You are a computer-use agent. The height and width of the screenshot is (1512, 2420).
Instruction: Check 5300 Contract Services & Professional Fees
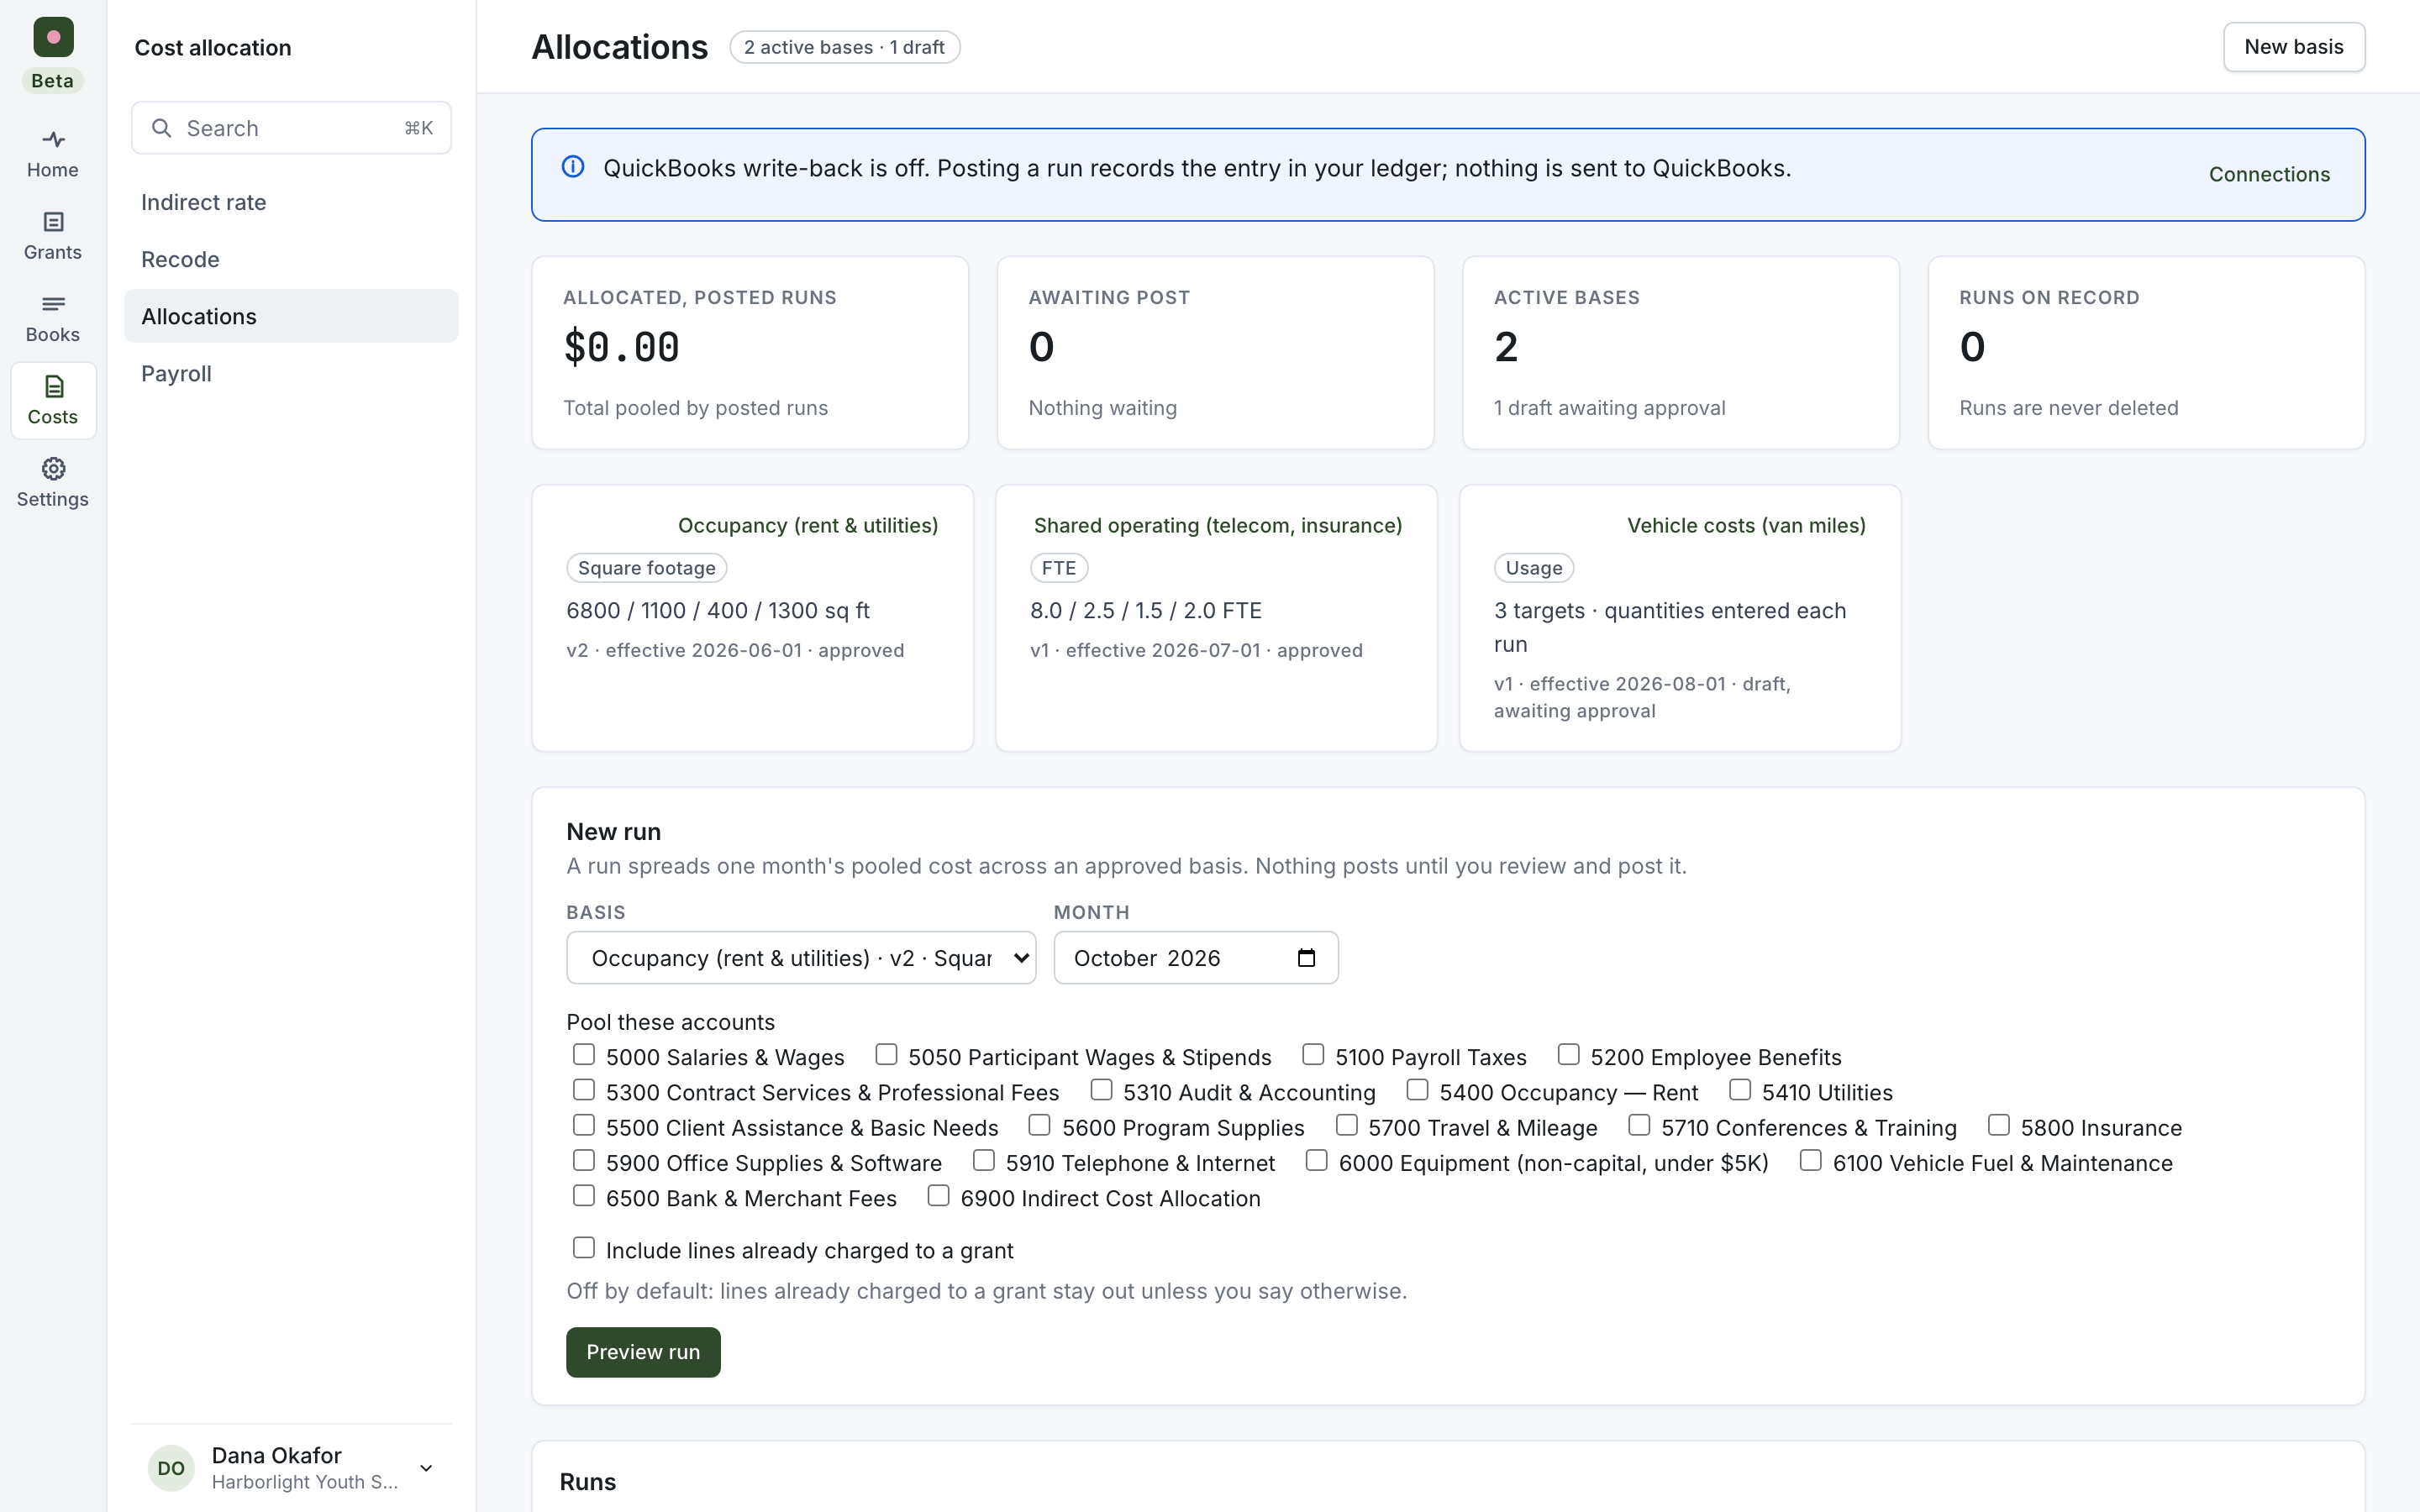pyautogui.click(x=584, y=1090)
